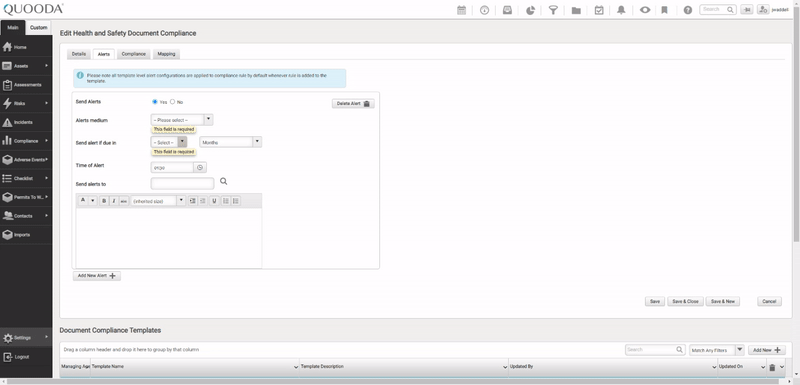This screenshot has height=385, width=800.
Task: Open the folder icon in header
Action: (x=576, y=10)
